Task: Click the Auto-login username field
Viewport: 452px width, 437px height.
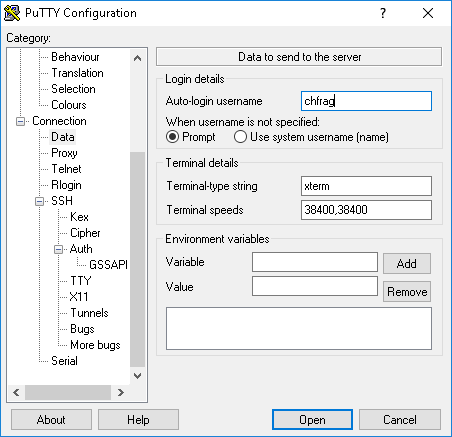Action: point(366,101)
